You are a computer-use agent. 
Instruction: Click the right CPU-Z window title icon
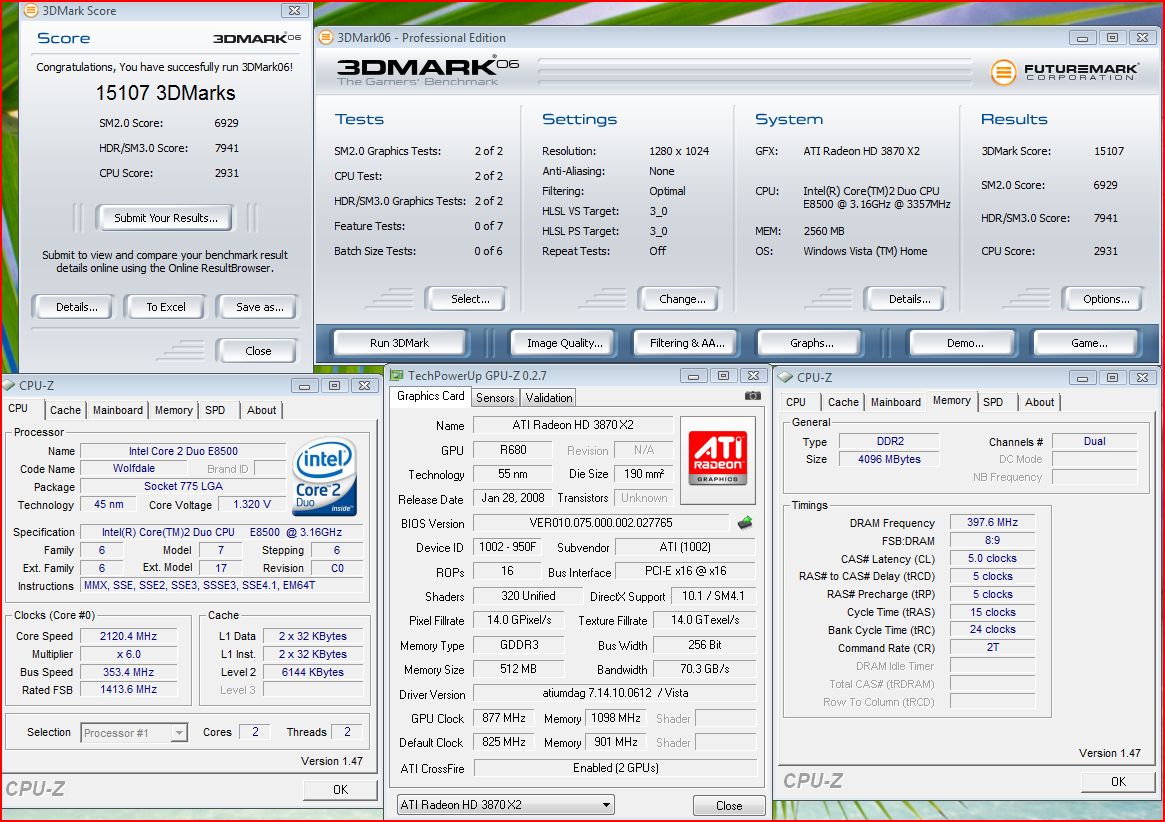(785, 377)
